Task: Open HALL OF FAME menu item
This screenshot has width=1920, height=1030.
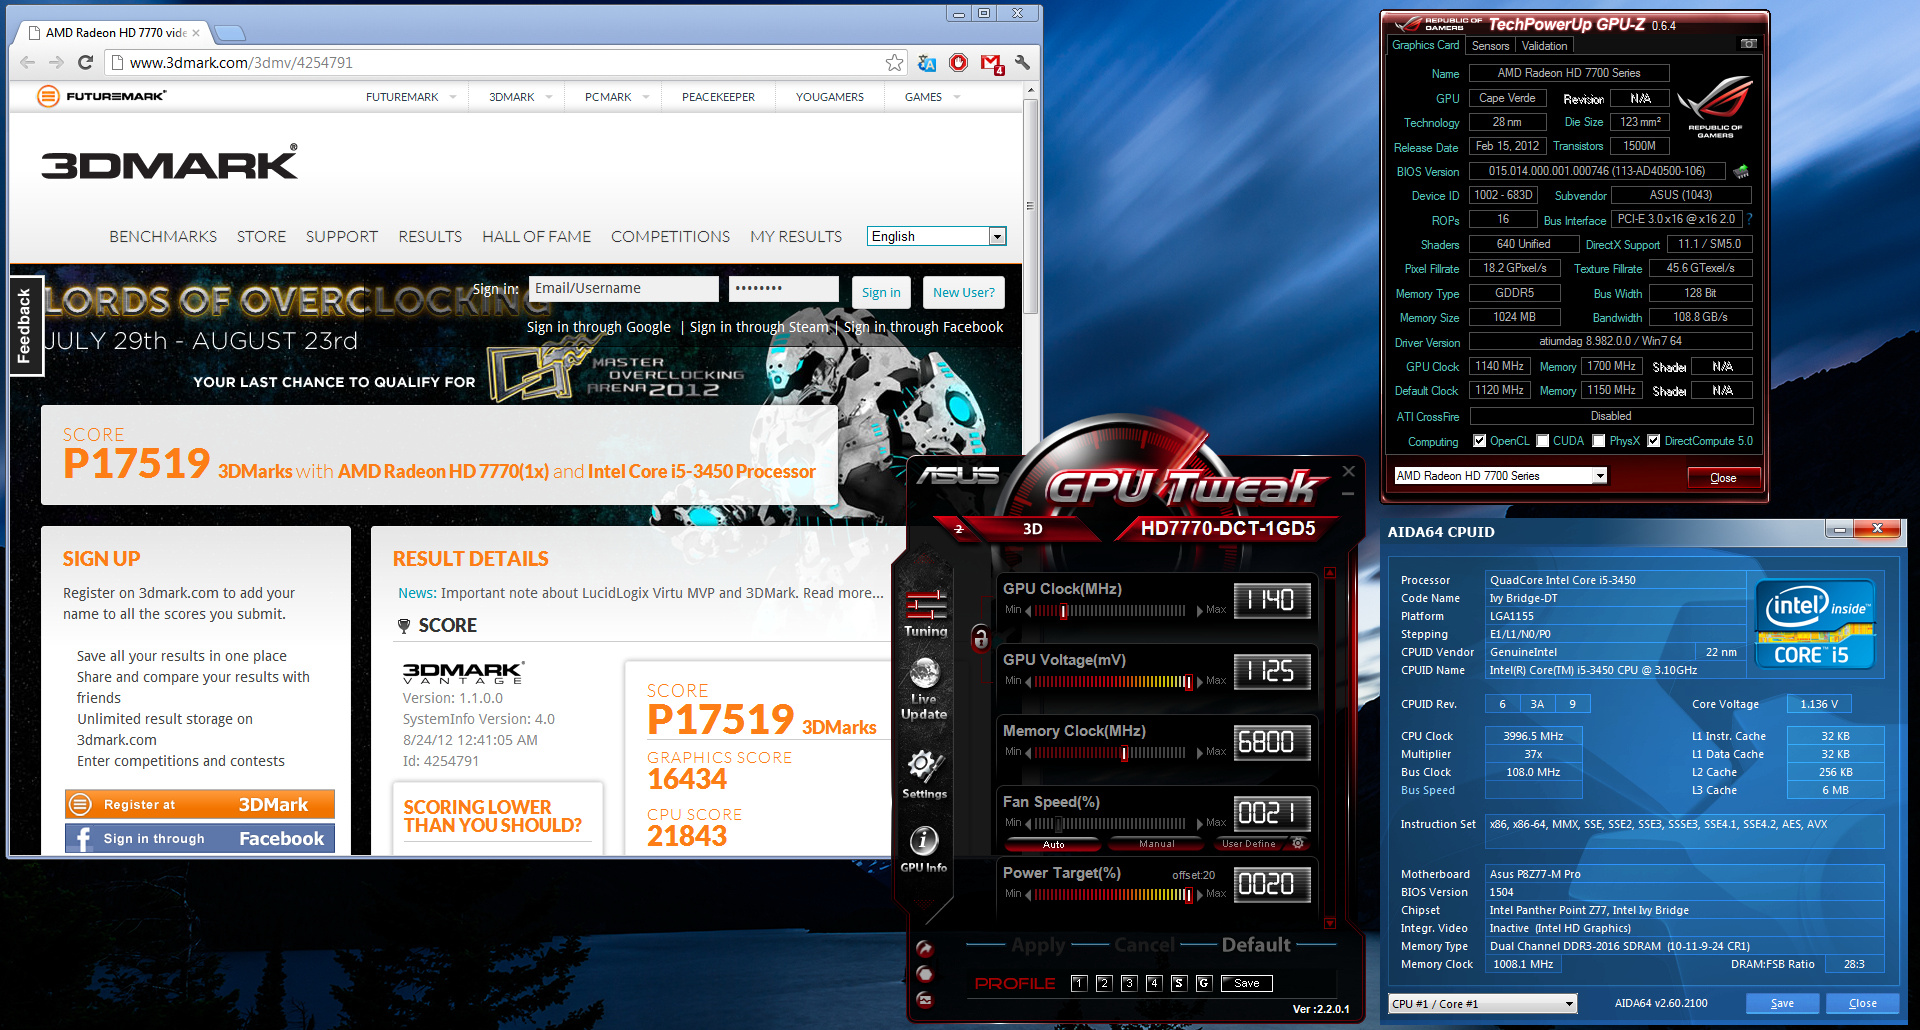Action: pos(536,237)
